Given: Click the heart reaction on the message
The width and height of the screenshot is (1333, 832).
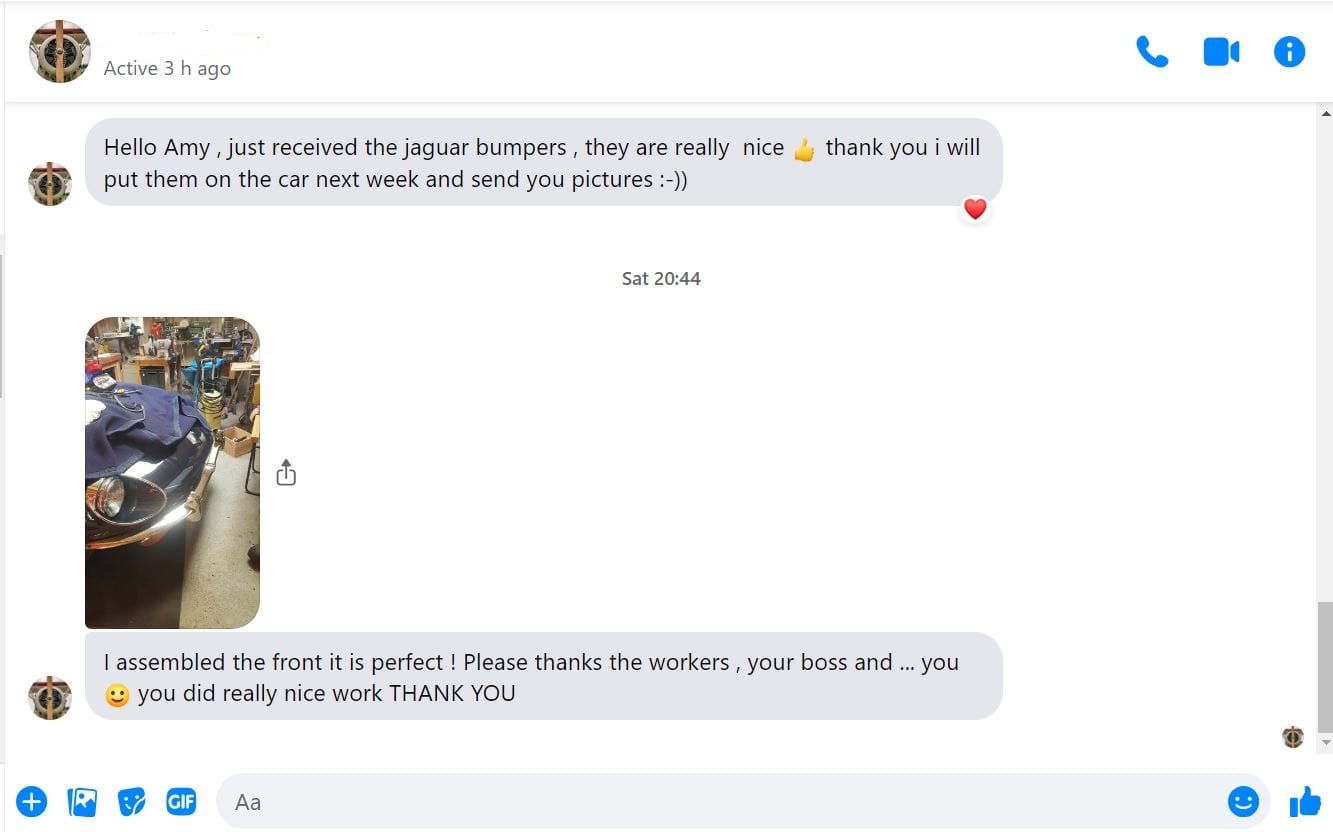Looking at the screenshot, I should coord(975,209).
